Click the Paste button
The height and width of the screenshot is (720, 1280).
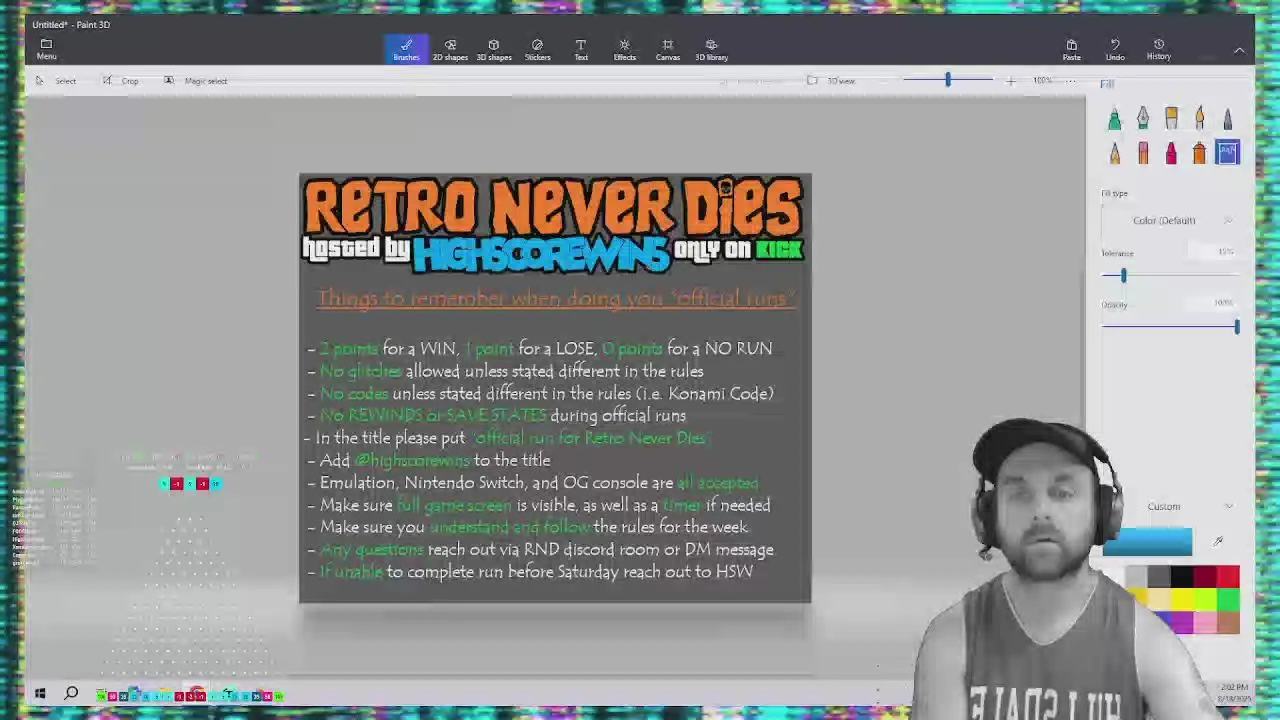click(x=1071, y=49)
